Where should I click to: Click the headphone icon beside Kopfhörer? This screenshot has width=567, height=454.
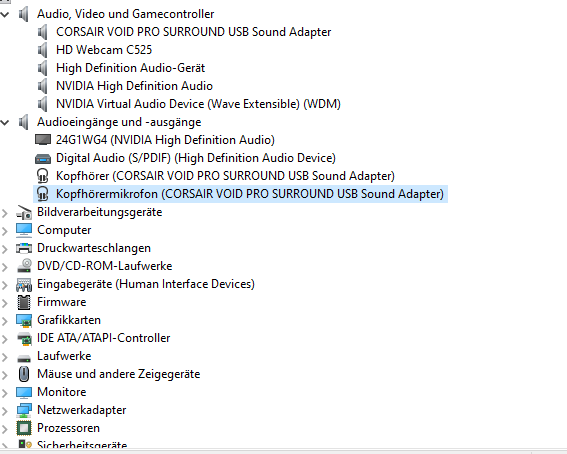click(43, 176)
